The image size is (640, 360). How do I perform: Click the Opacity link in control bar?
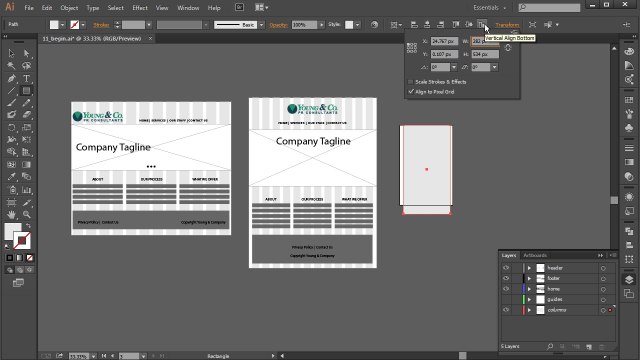[279, 25]
